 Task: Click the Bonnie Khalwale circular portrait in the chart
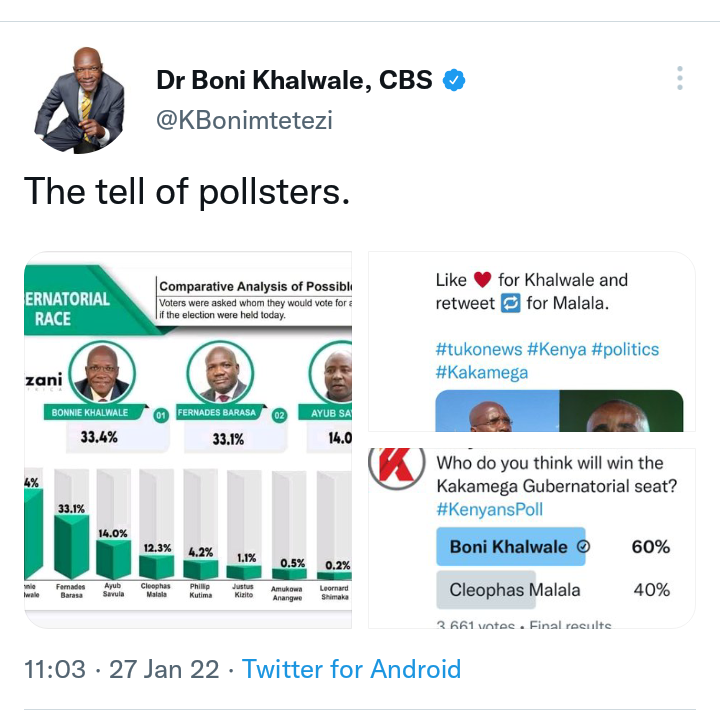pos(102,373)
